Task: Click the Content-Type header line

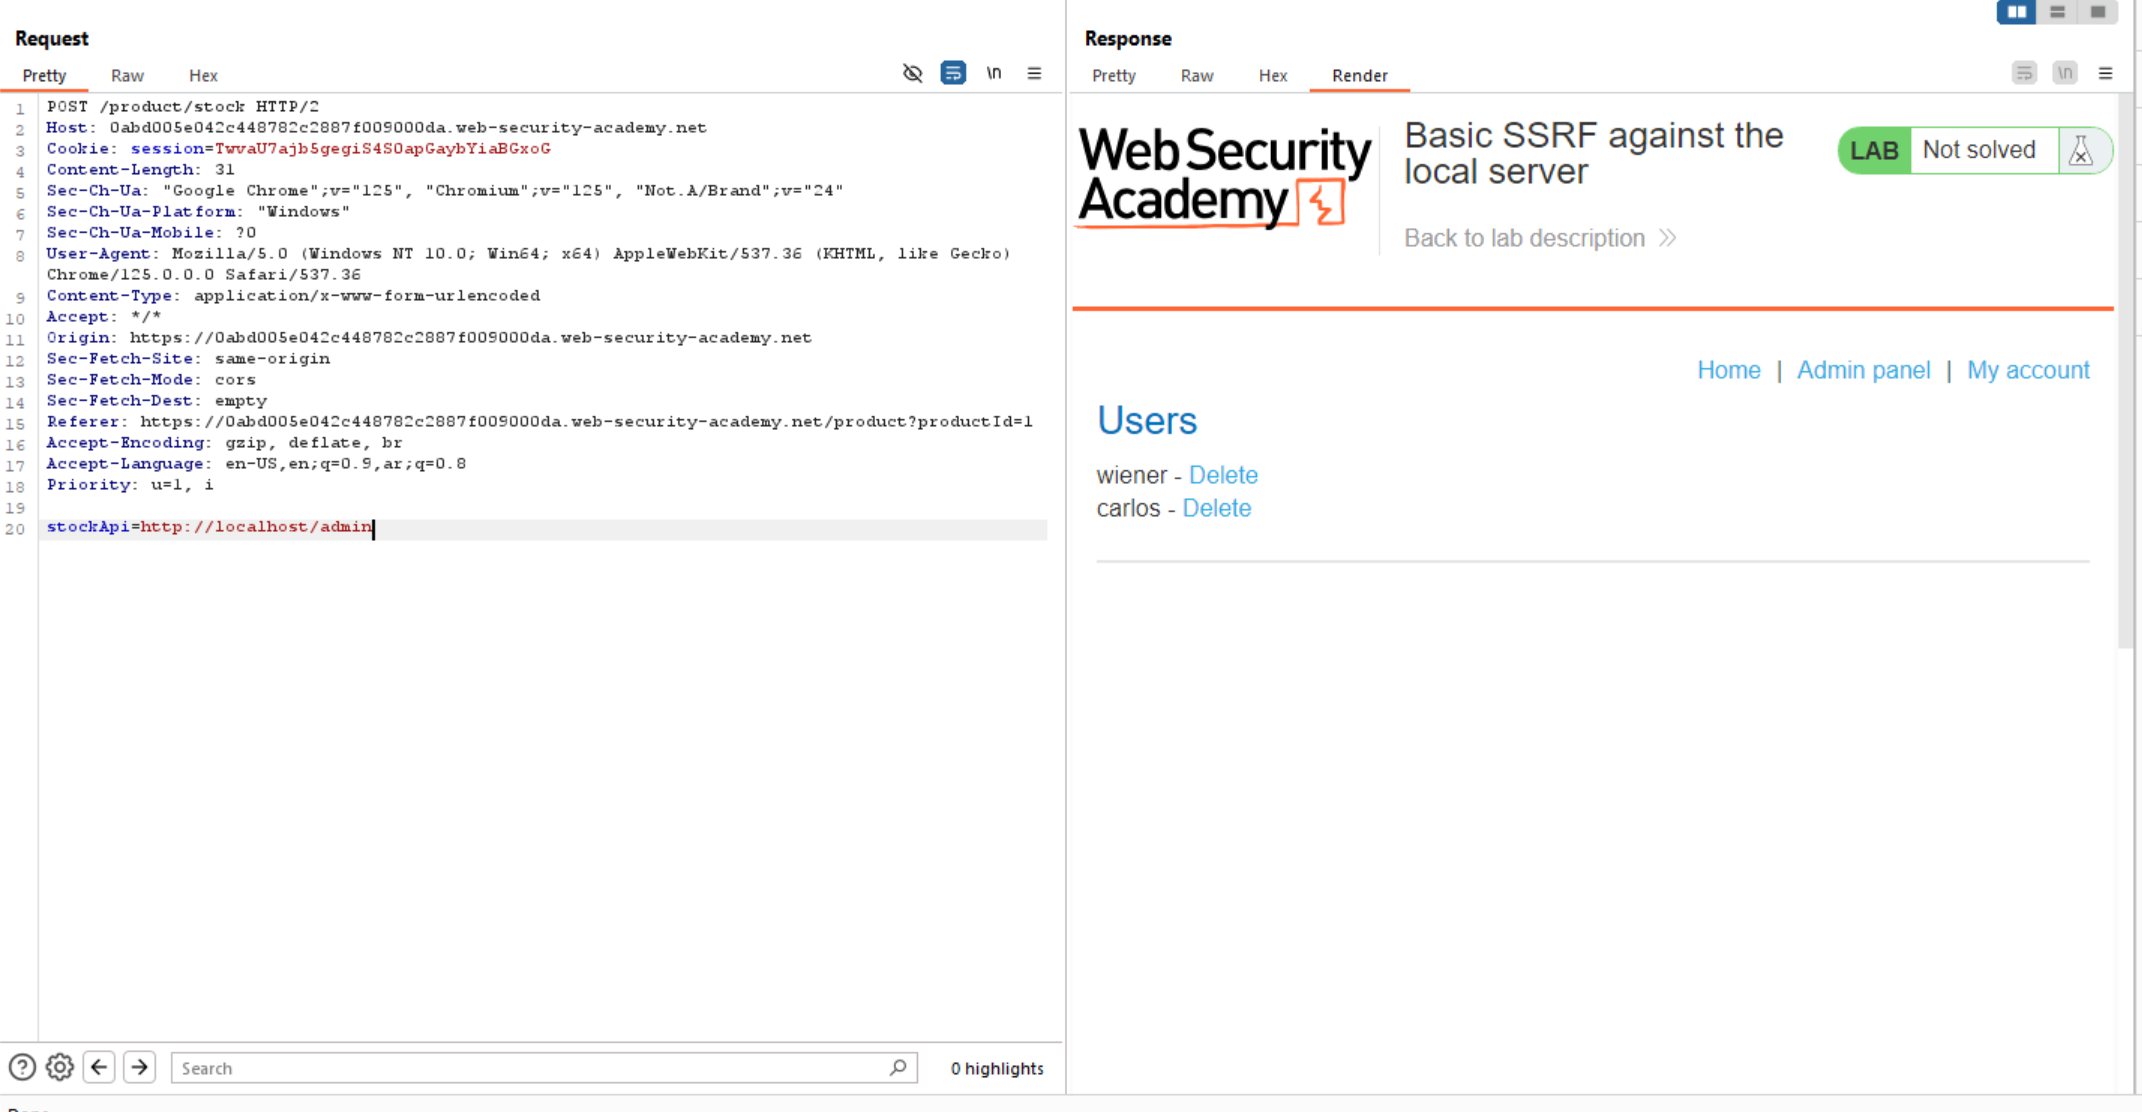Action: (293, 295)
